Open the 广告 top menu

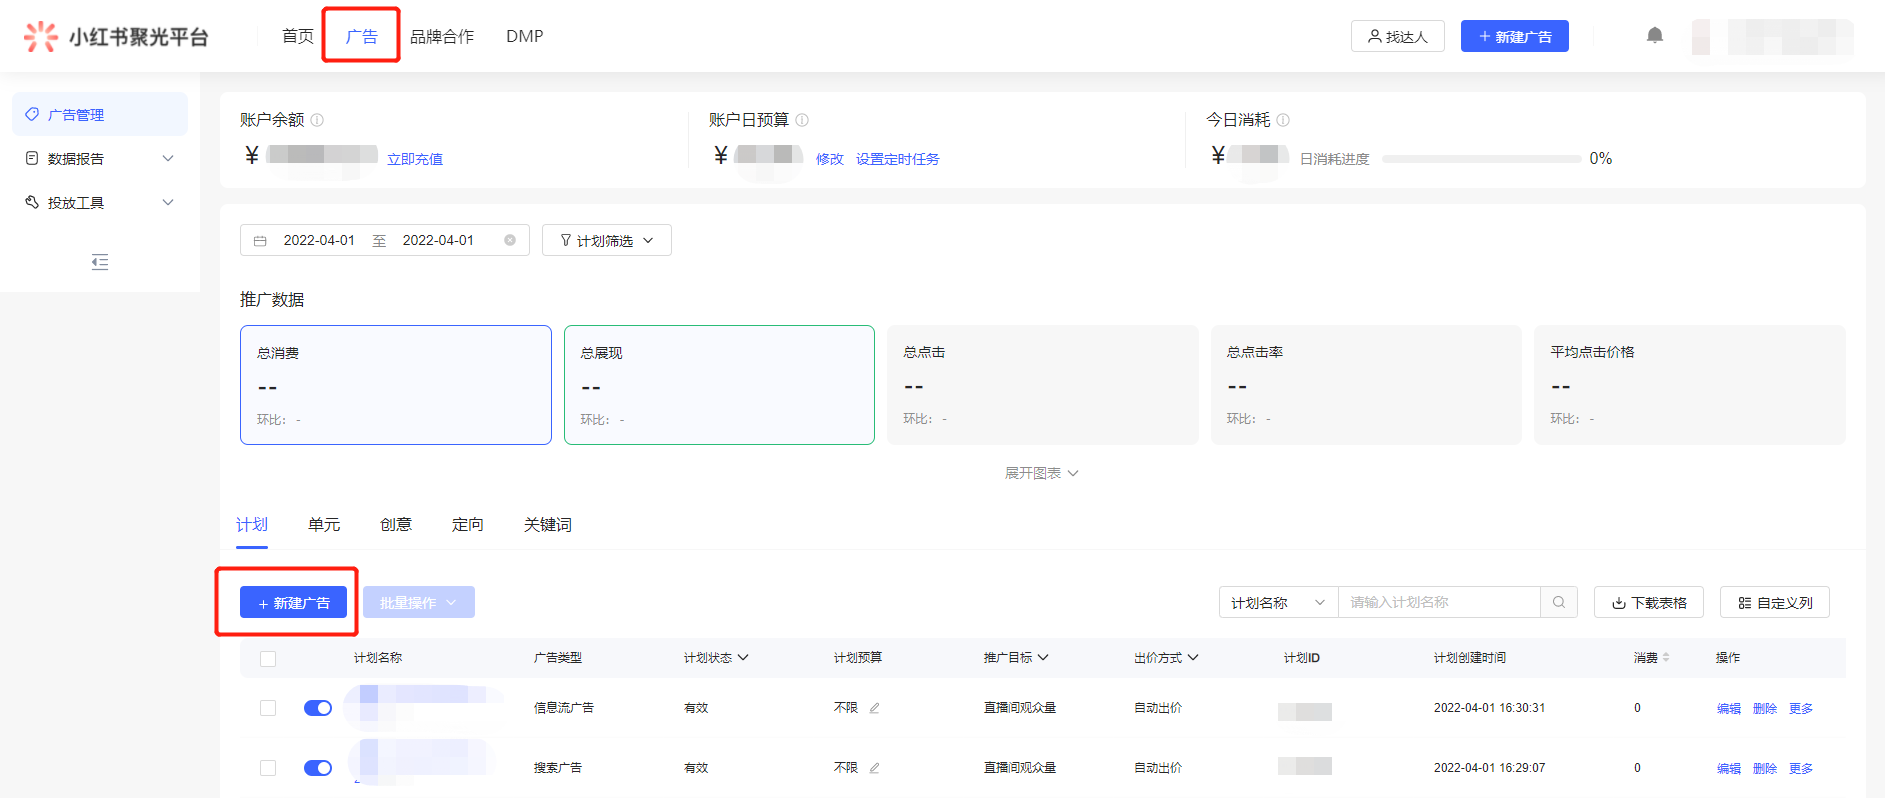click(x=362, y=36)
